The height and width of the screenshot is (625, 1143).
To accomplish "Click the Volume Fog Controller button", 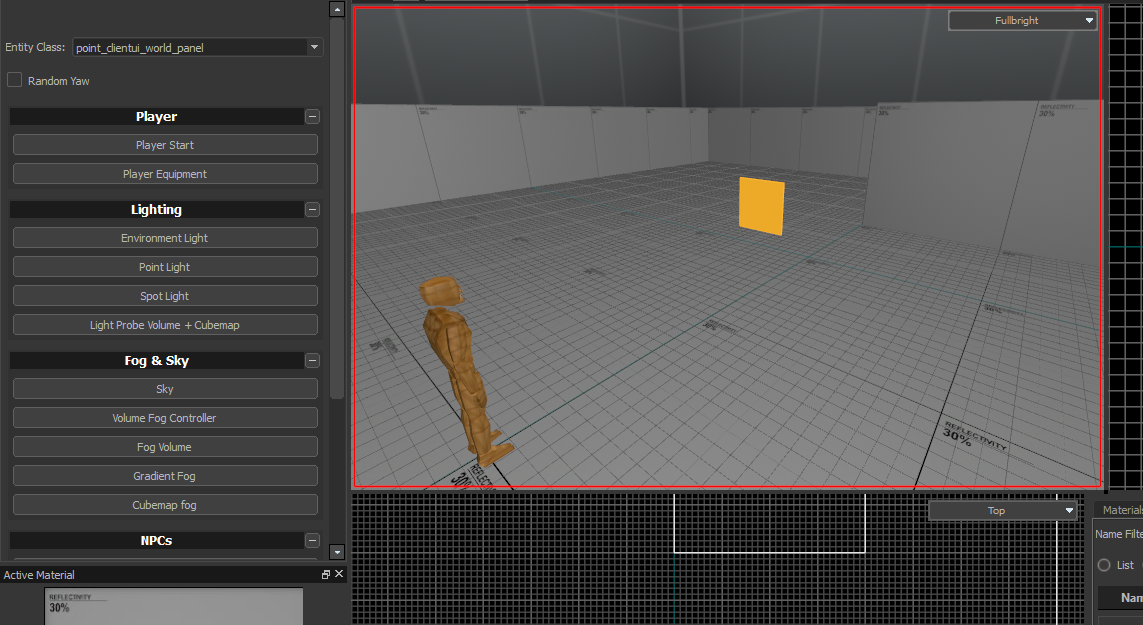I will tap(165, 418).
